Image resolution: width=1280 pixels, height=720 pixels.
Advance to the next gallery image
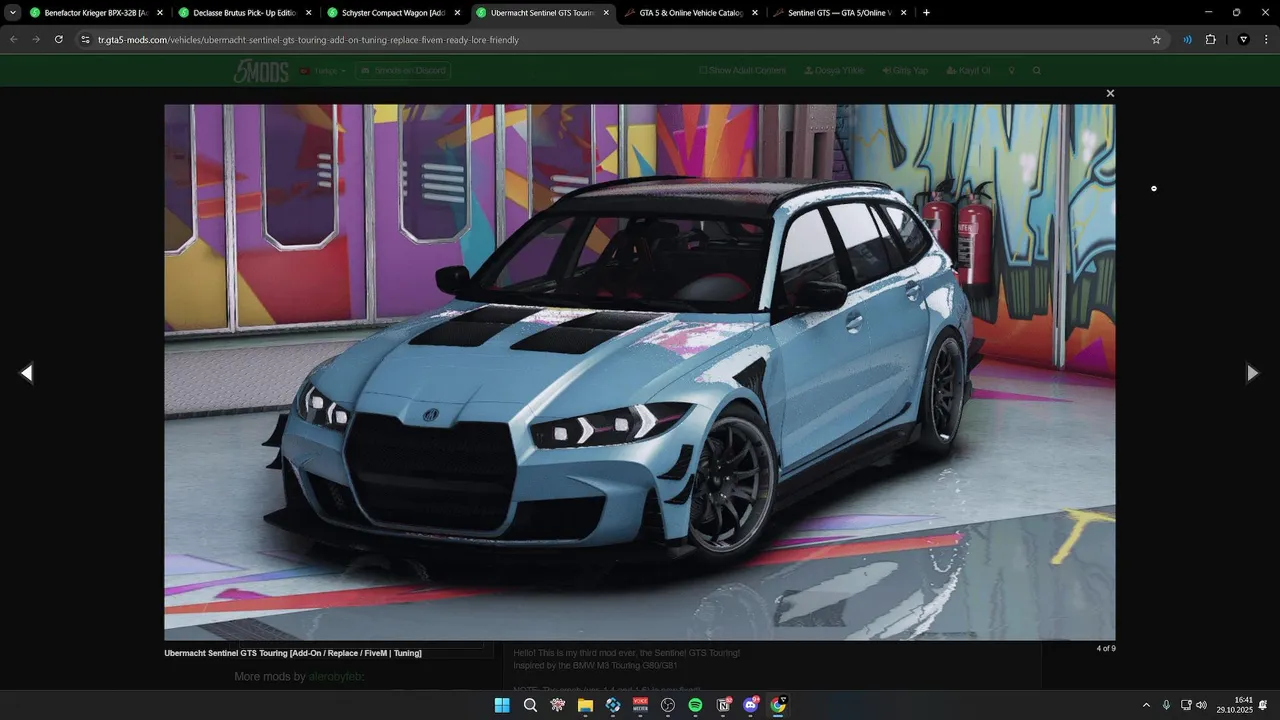click(x=1252, y=373)
